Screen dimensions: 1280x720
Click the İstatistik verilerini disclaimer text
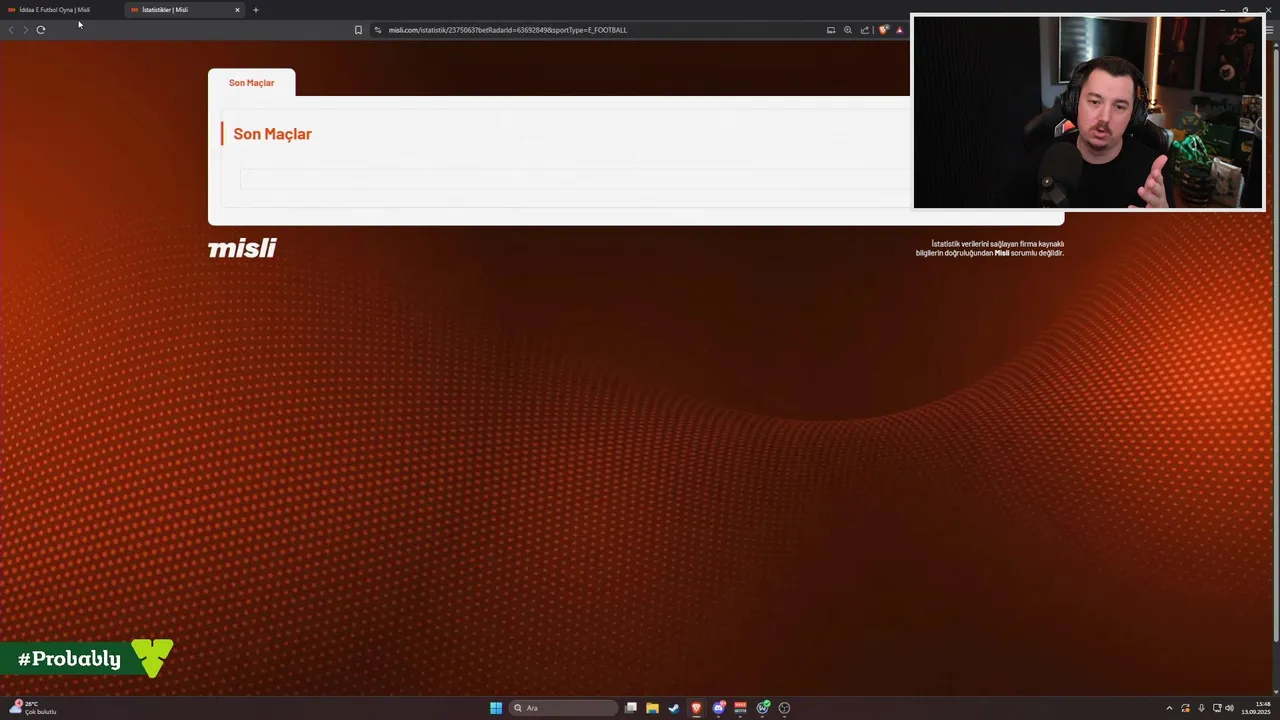[990, 248]
